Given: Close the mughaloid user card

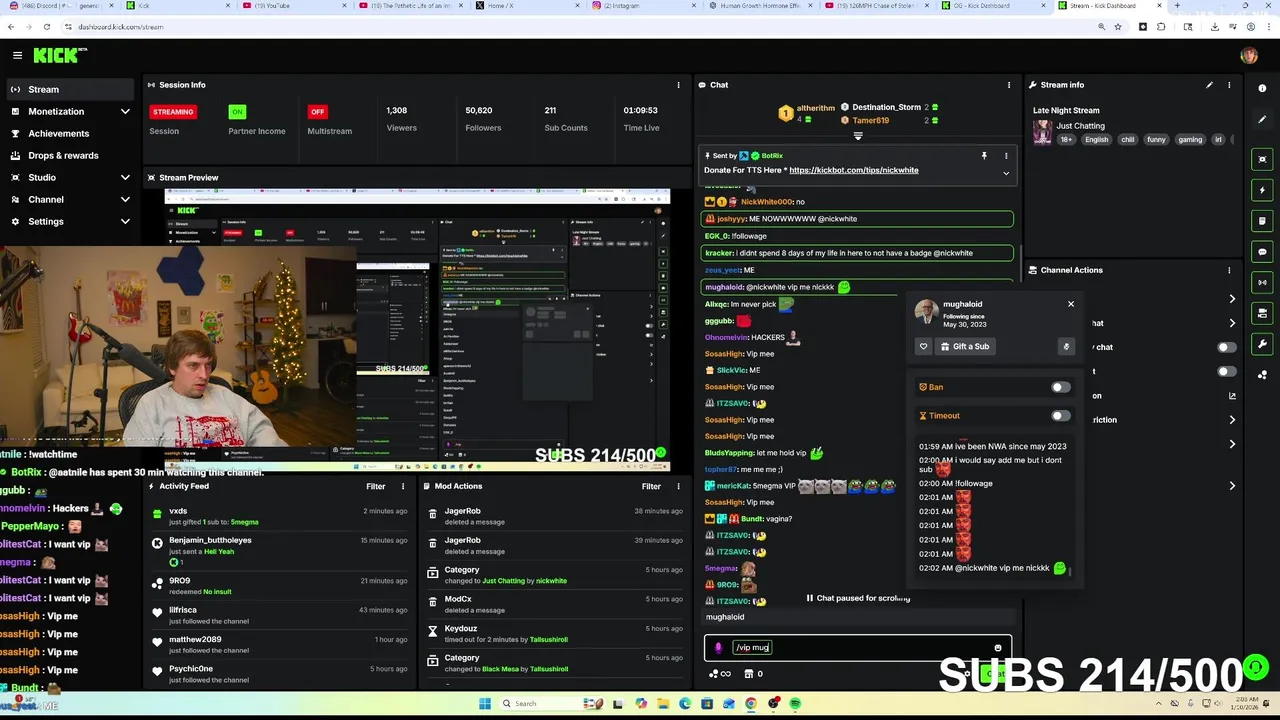Looking at the screenshot, I should click(1071, 304).
